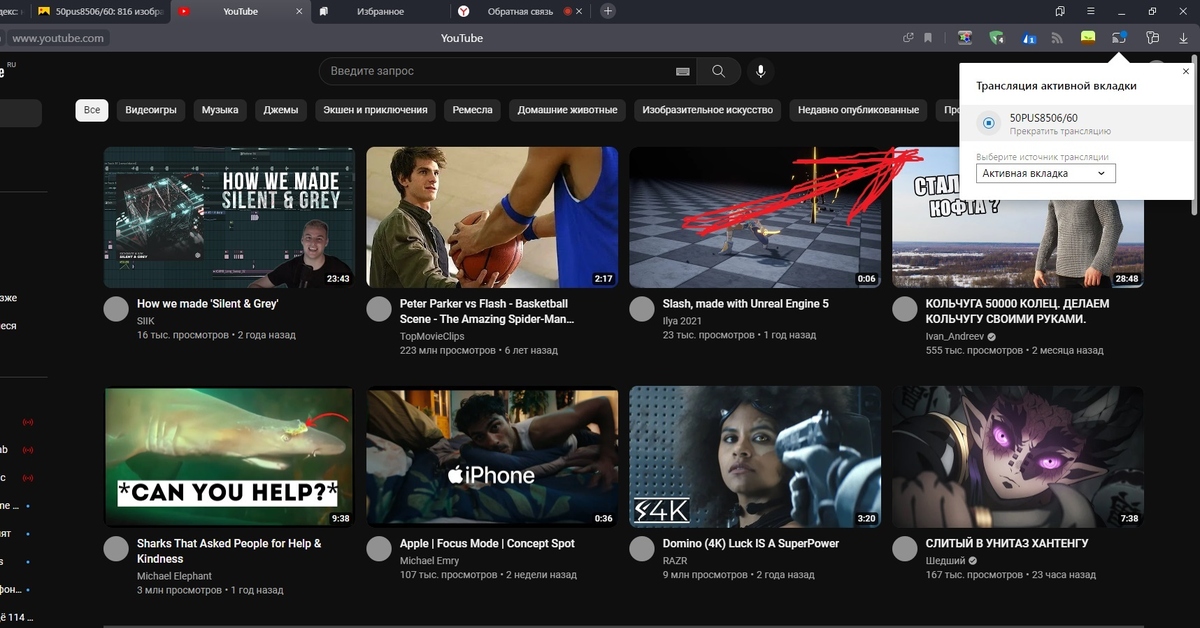The image size is (1200, 628).
Task: Start voice search with the microphone icon
Action: pos(761,72)
